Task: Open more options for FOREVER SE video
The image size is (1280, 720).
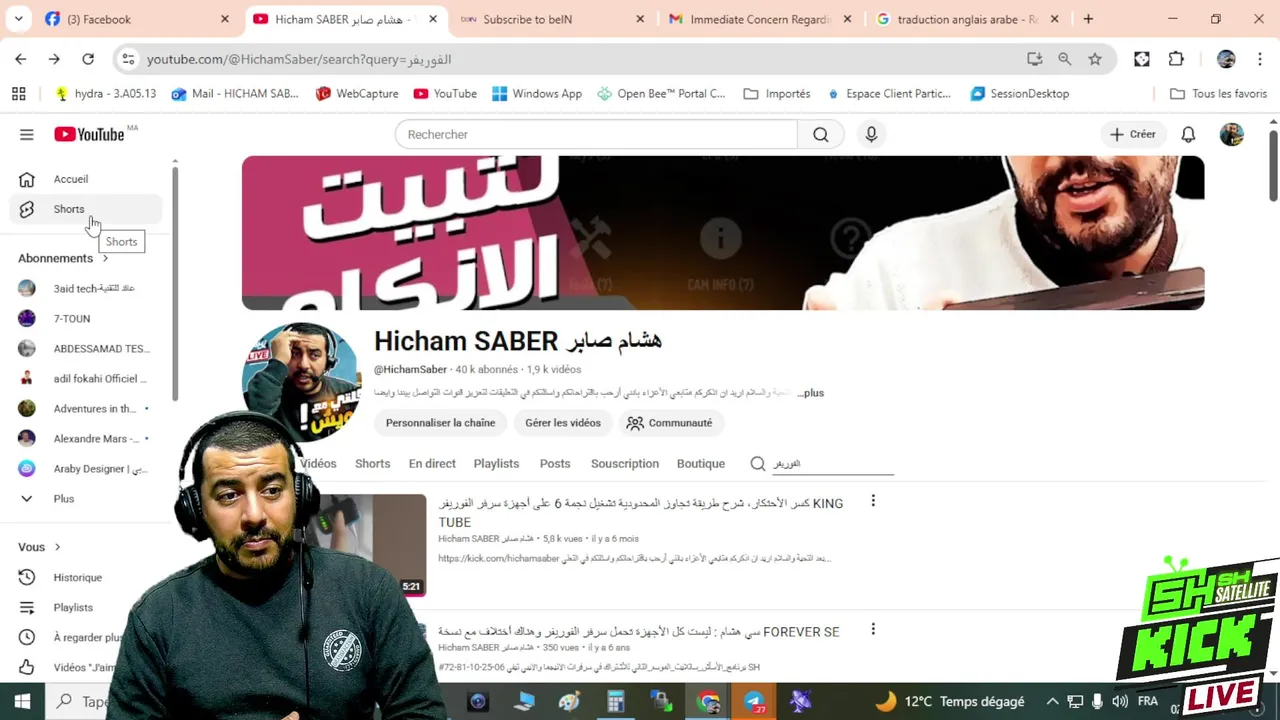Action: pyautogui.click(x=873, y=629)
